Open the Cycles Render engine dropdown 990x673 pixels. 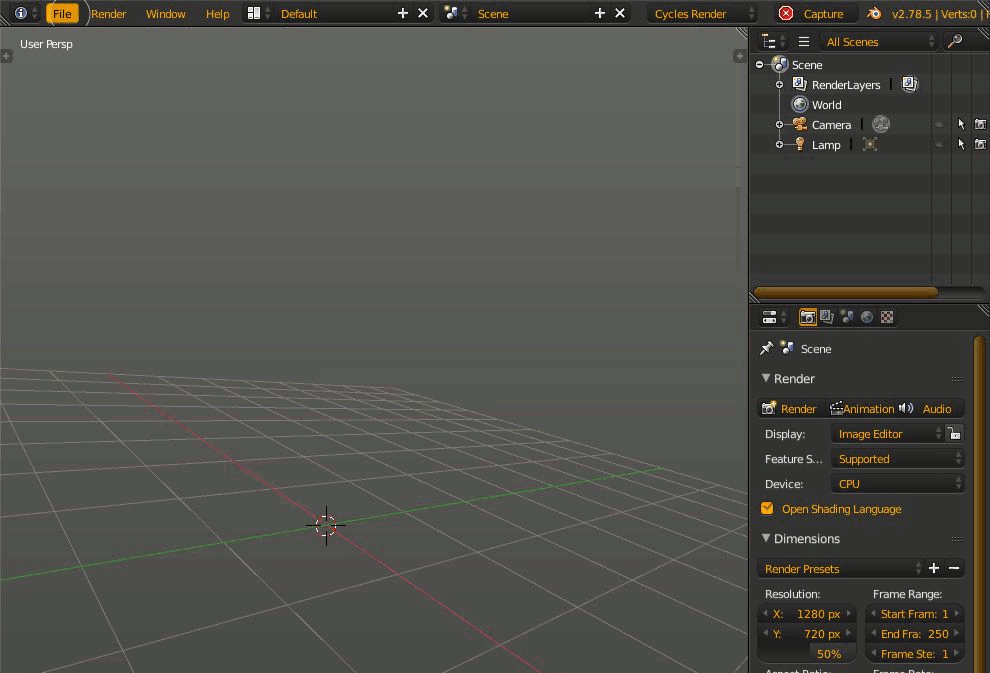tap(703, 13)
